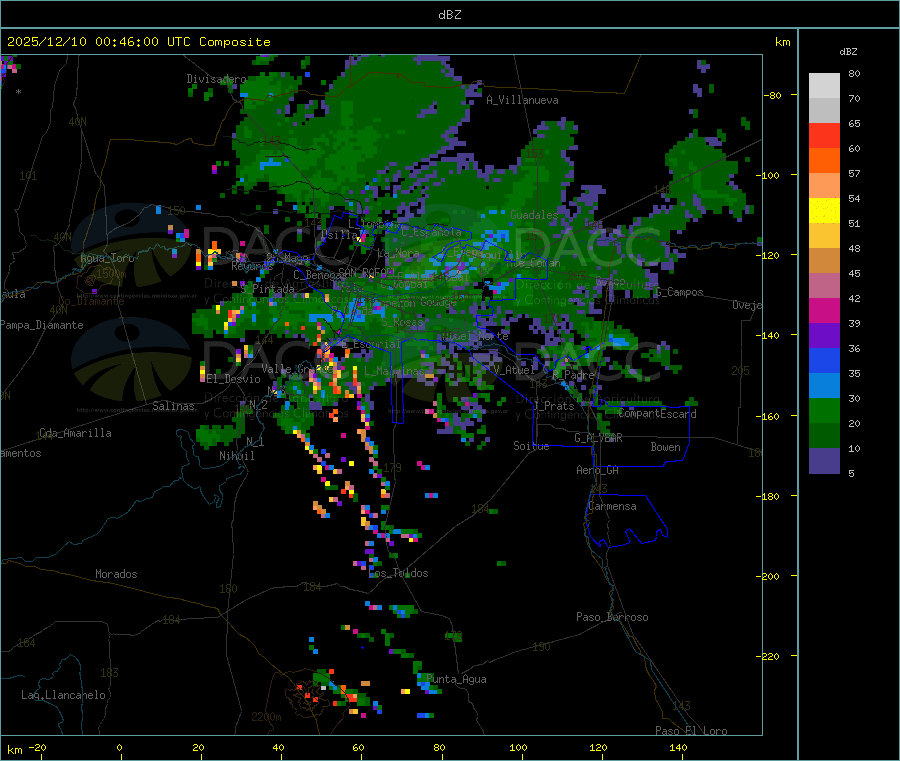Image resolution: width=900 pixels, height=761 pixels.
Task: Select the '100' km tick on bottom axis
Action: (x=518, y=748)
